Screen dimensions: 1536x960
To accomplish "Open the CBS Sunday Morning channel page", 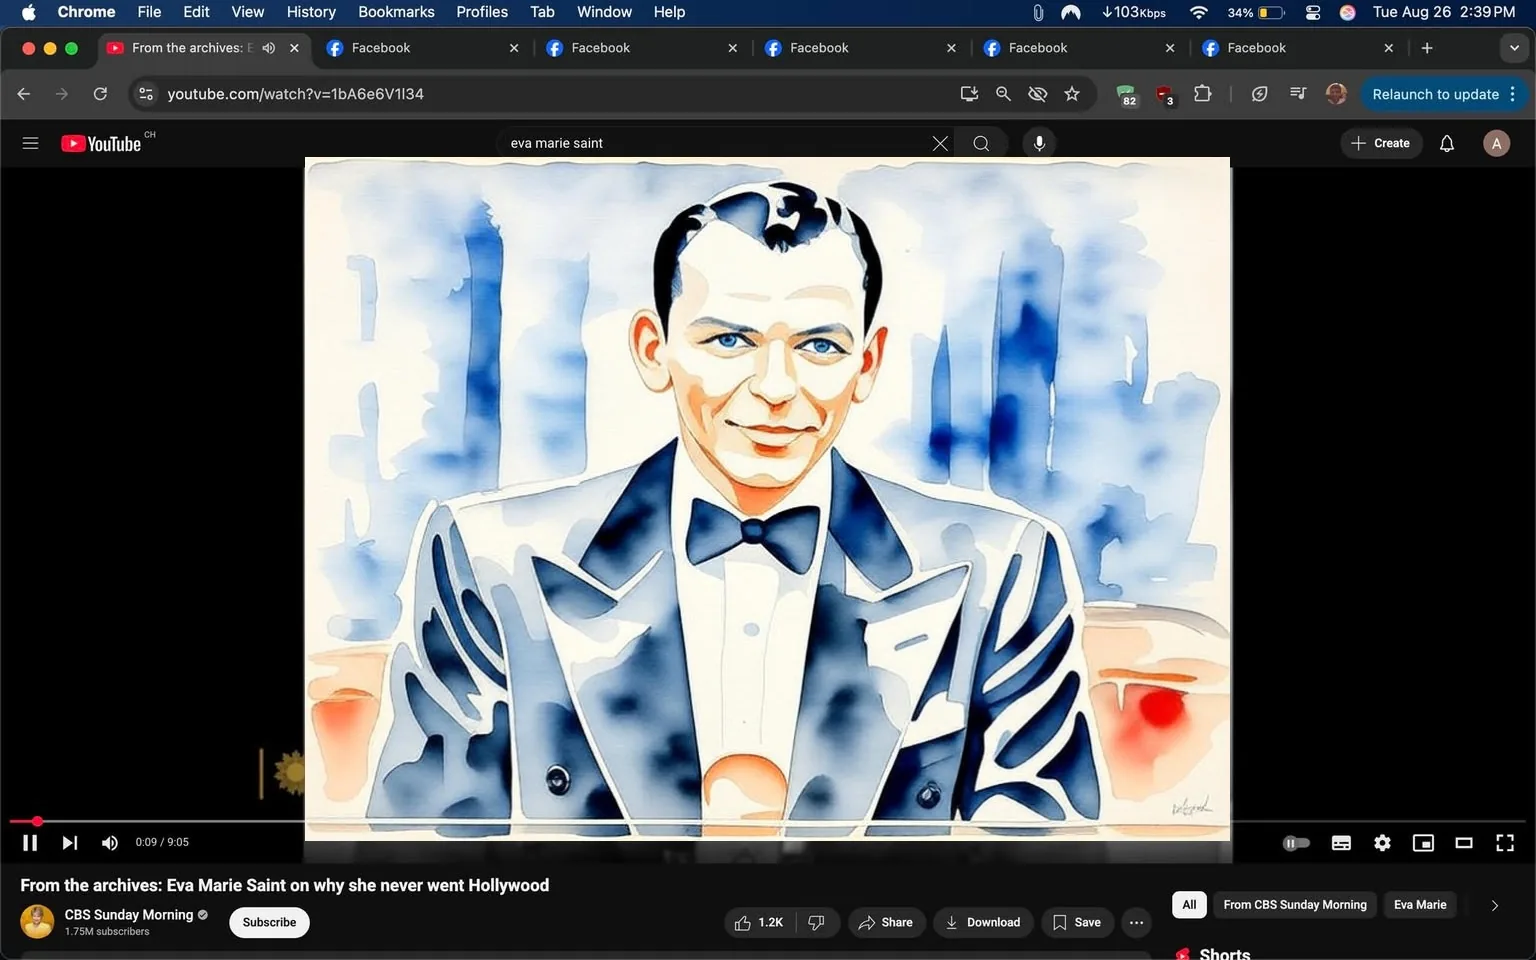I will [x=129, y=914].
